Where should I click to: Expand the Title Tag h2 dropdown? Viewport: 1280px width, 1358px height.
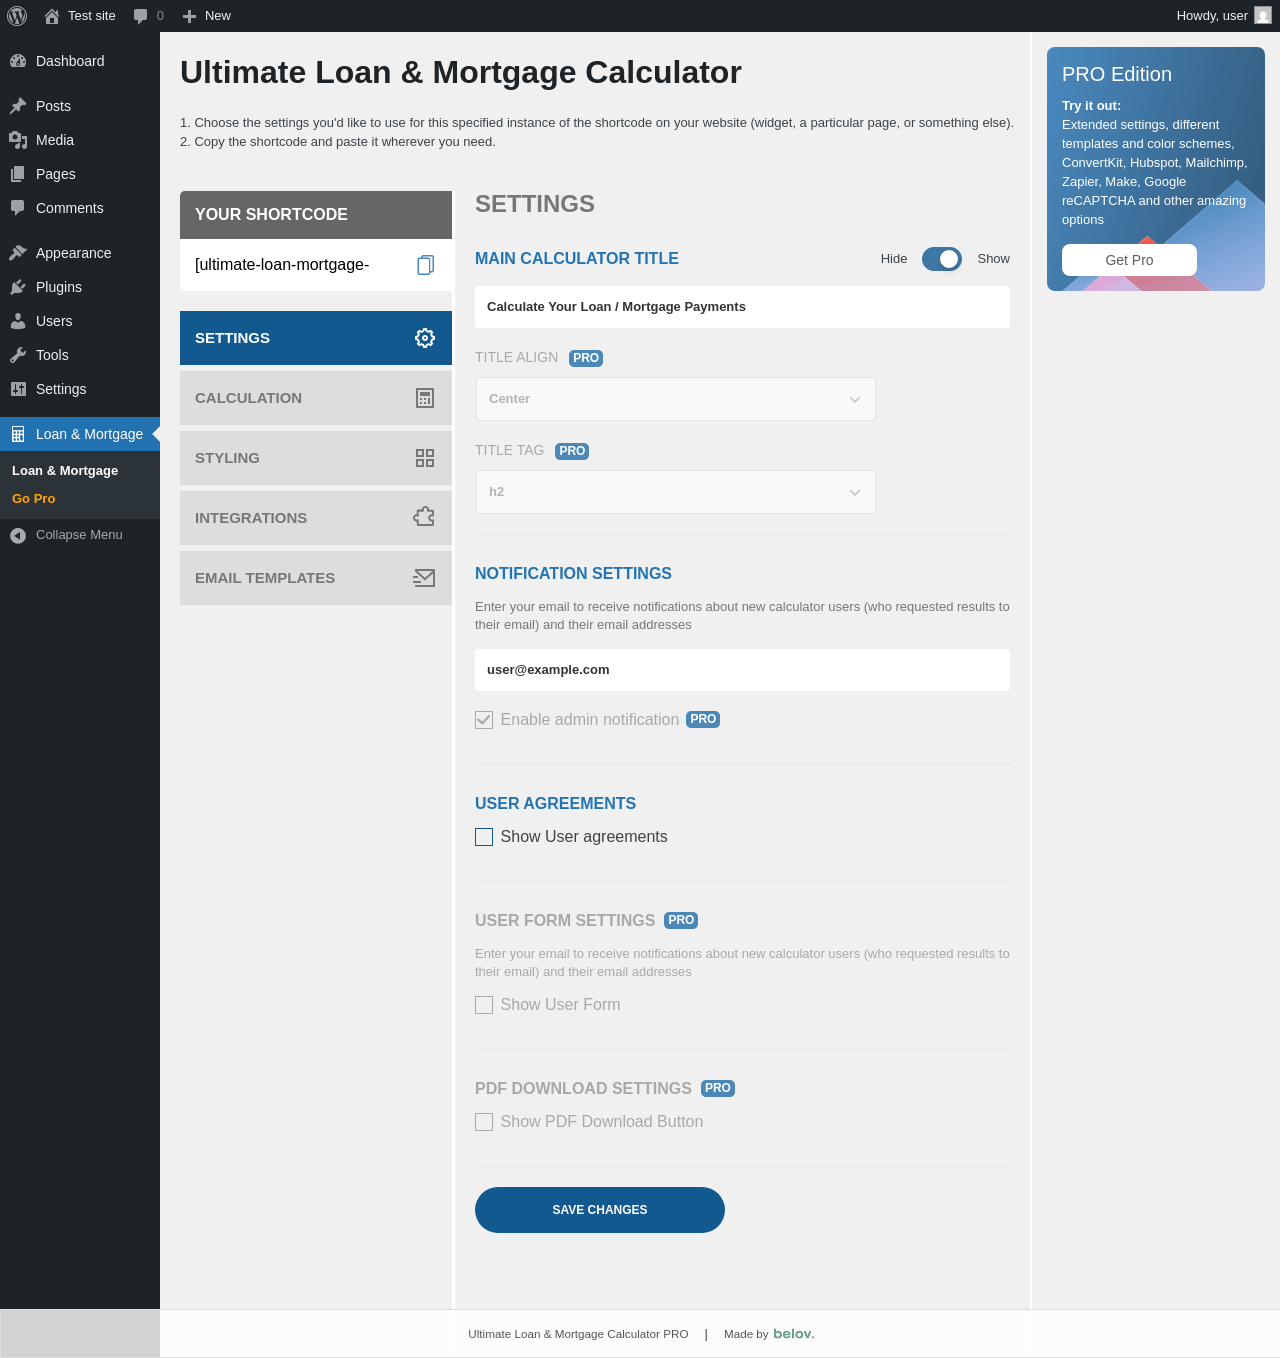coord(676,492)
